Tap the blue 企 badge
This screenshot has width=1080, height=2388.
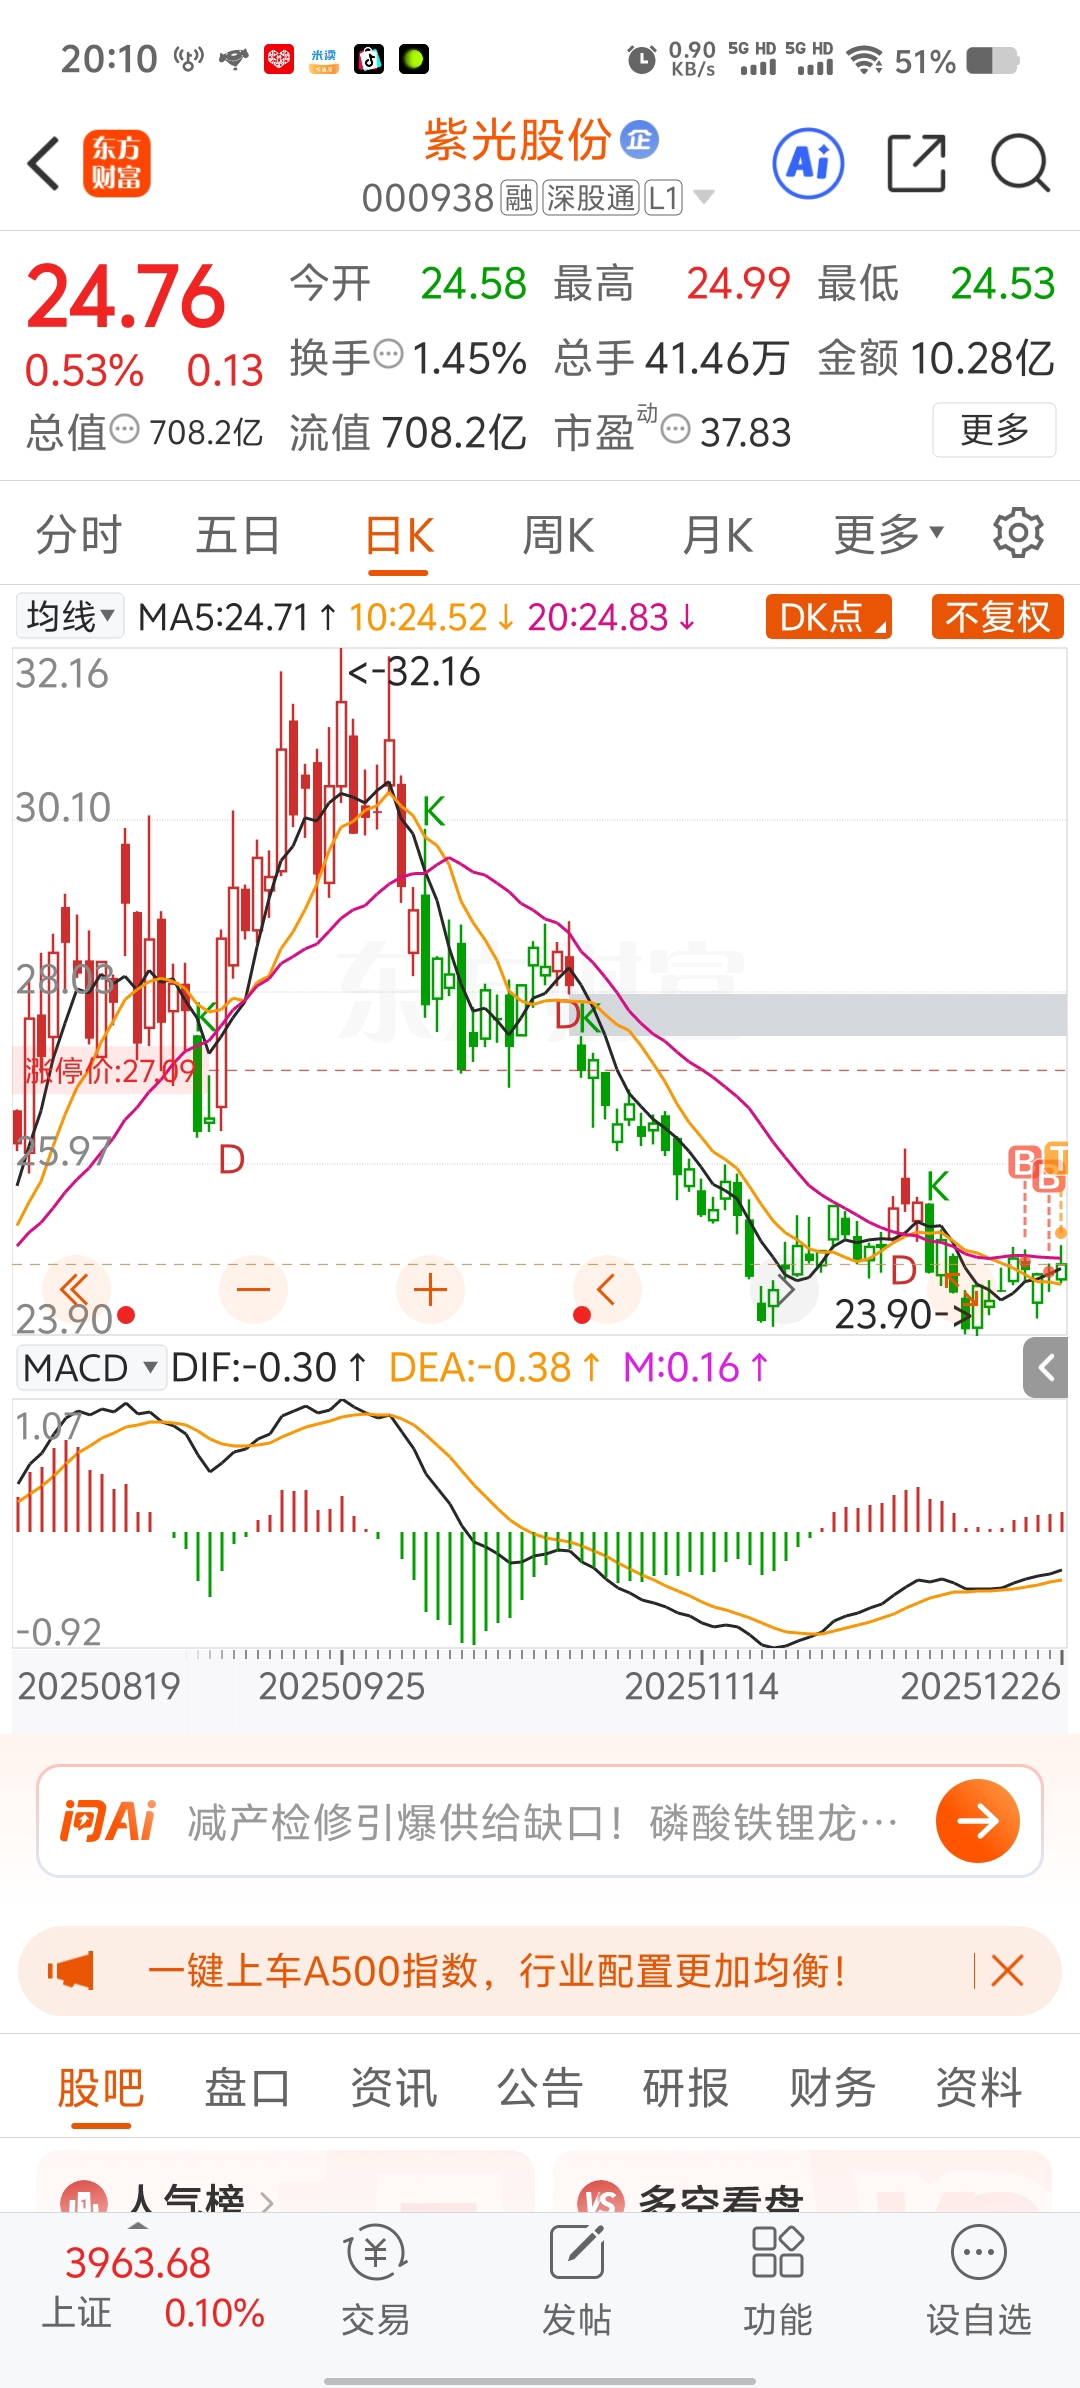[640, 139]
